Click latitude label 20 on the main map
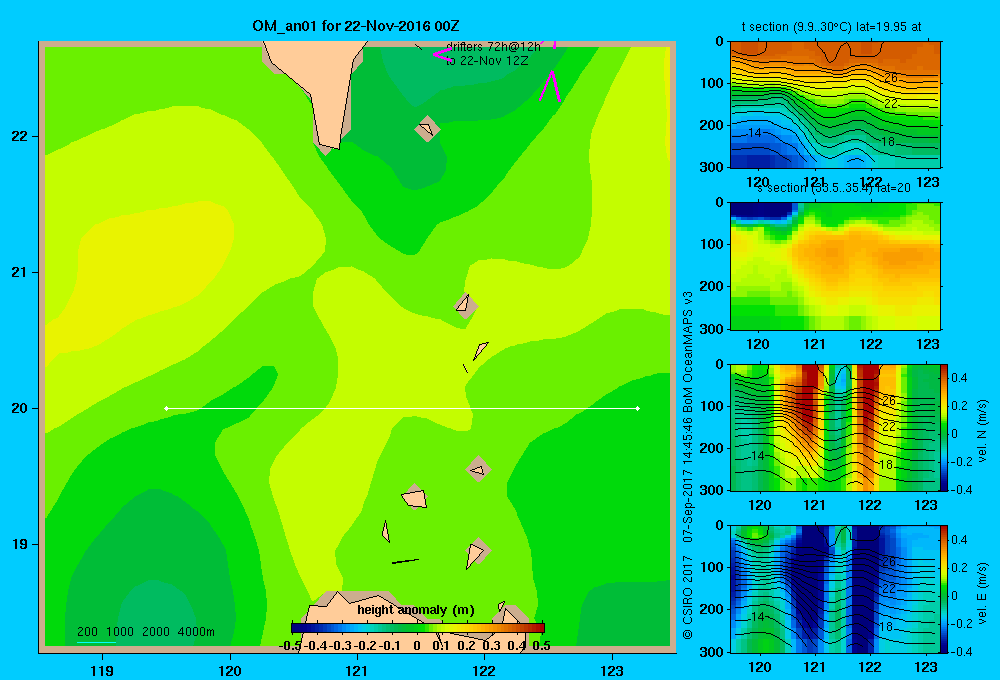The width and height of the screenshot is (1000, 680). click(x=19, y=408)
